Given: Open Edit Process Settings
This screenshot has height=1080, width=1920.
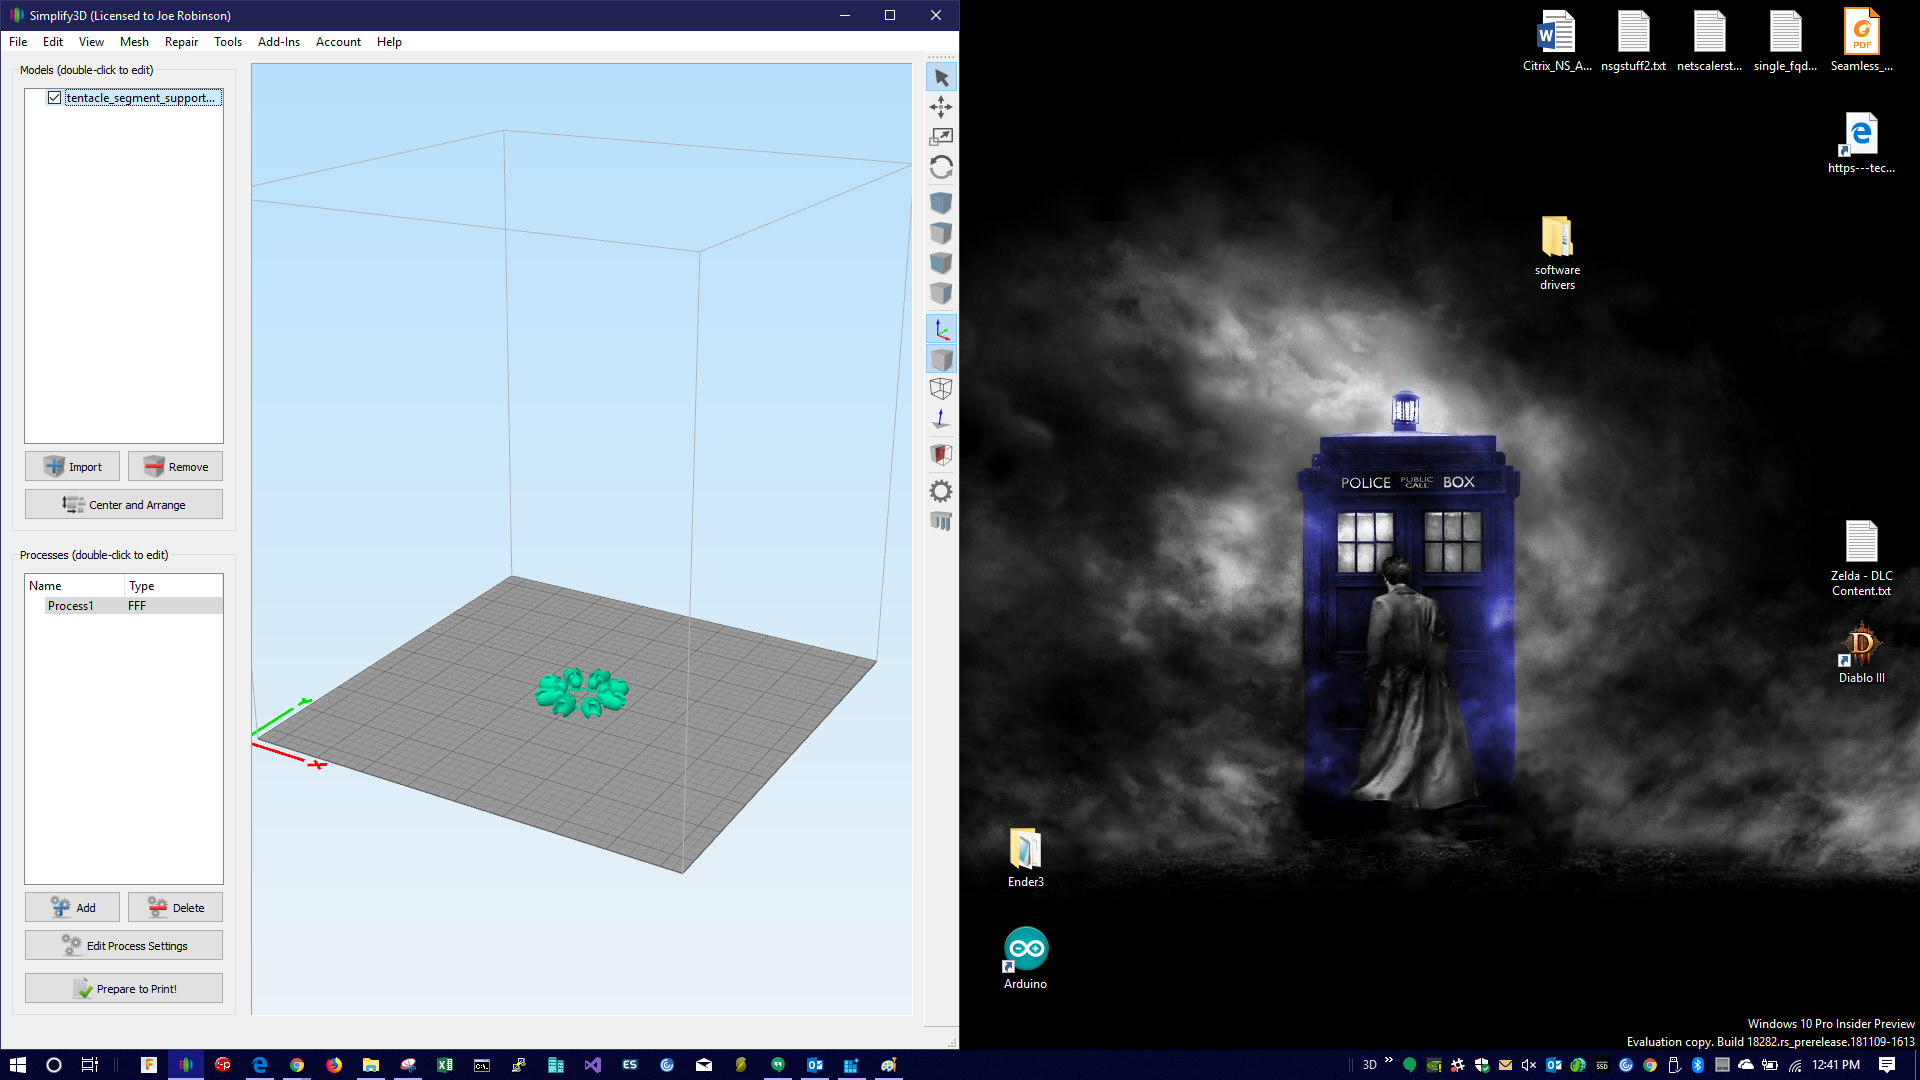Looking at the screenshot, I should [x=124, y=946].
